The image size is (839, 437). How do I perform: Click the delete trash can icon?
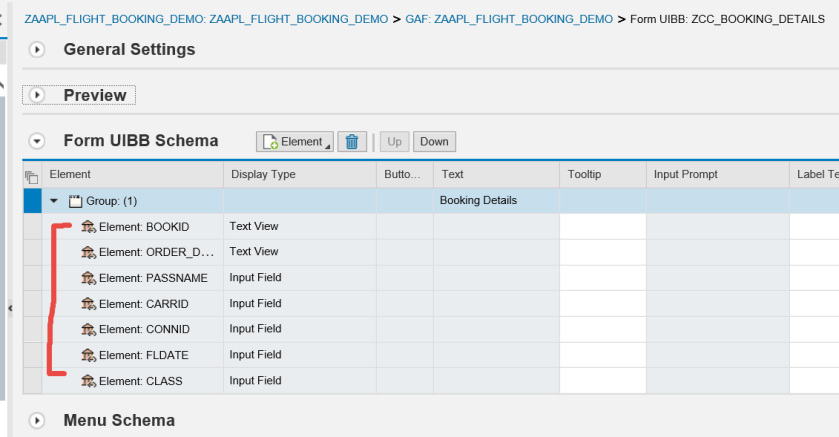[x=351, y=142]
